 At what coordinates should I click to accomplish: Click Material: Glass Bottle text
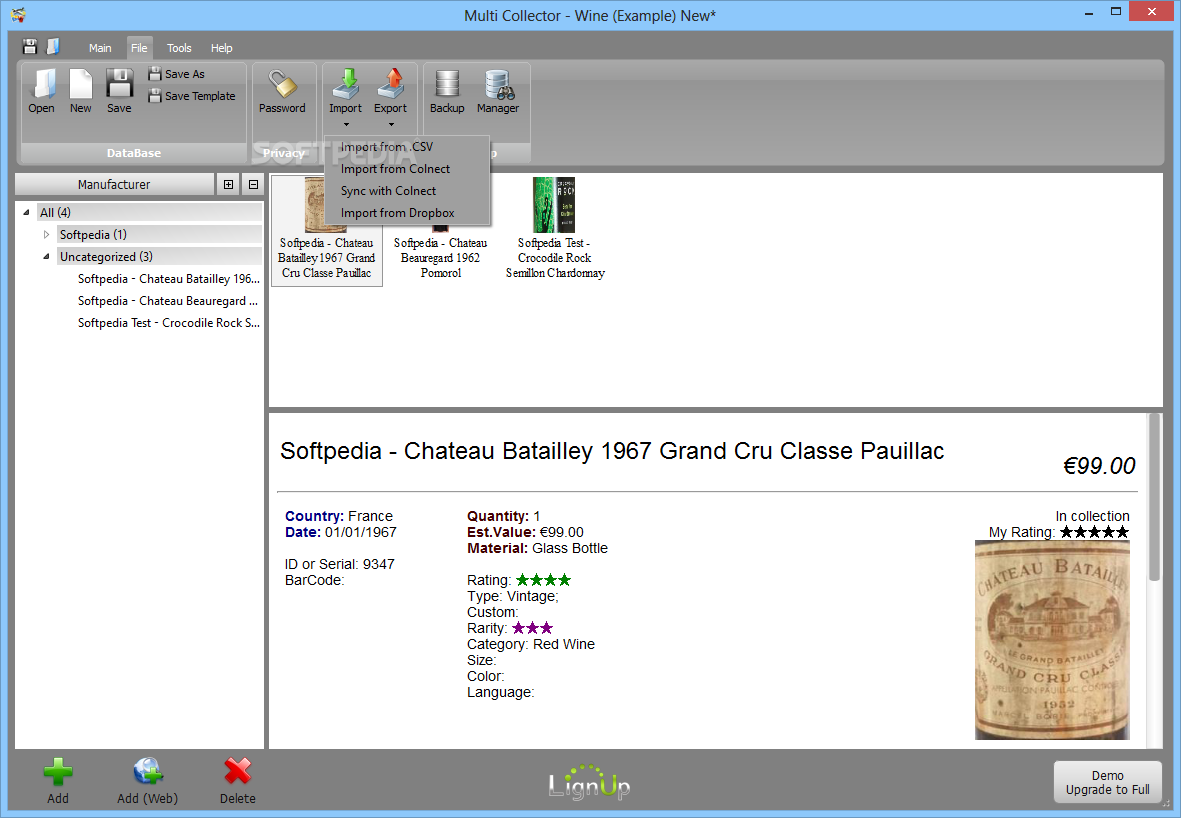(537, 548)
